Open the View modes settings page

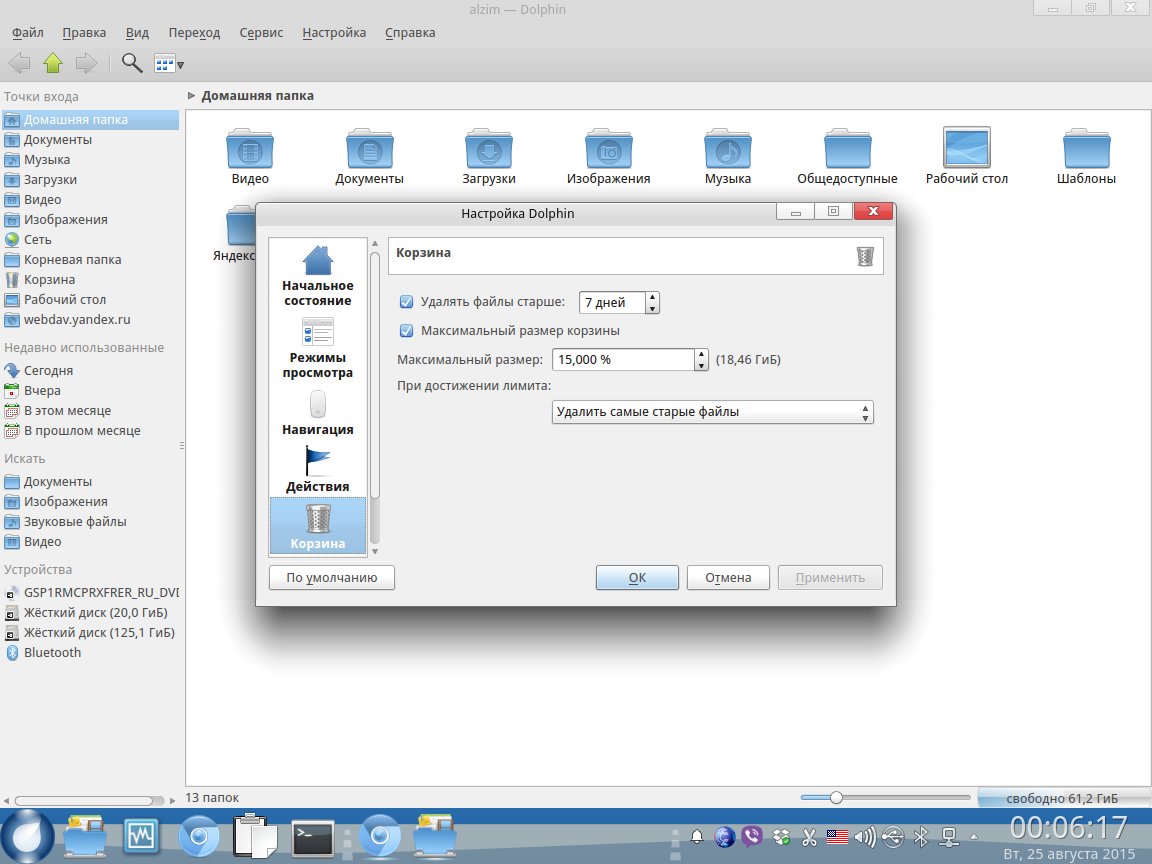coord(318,334)
